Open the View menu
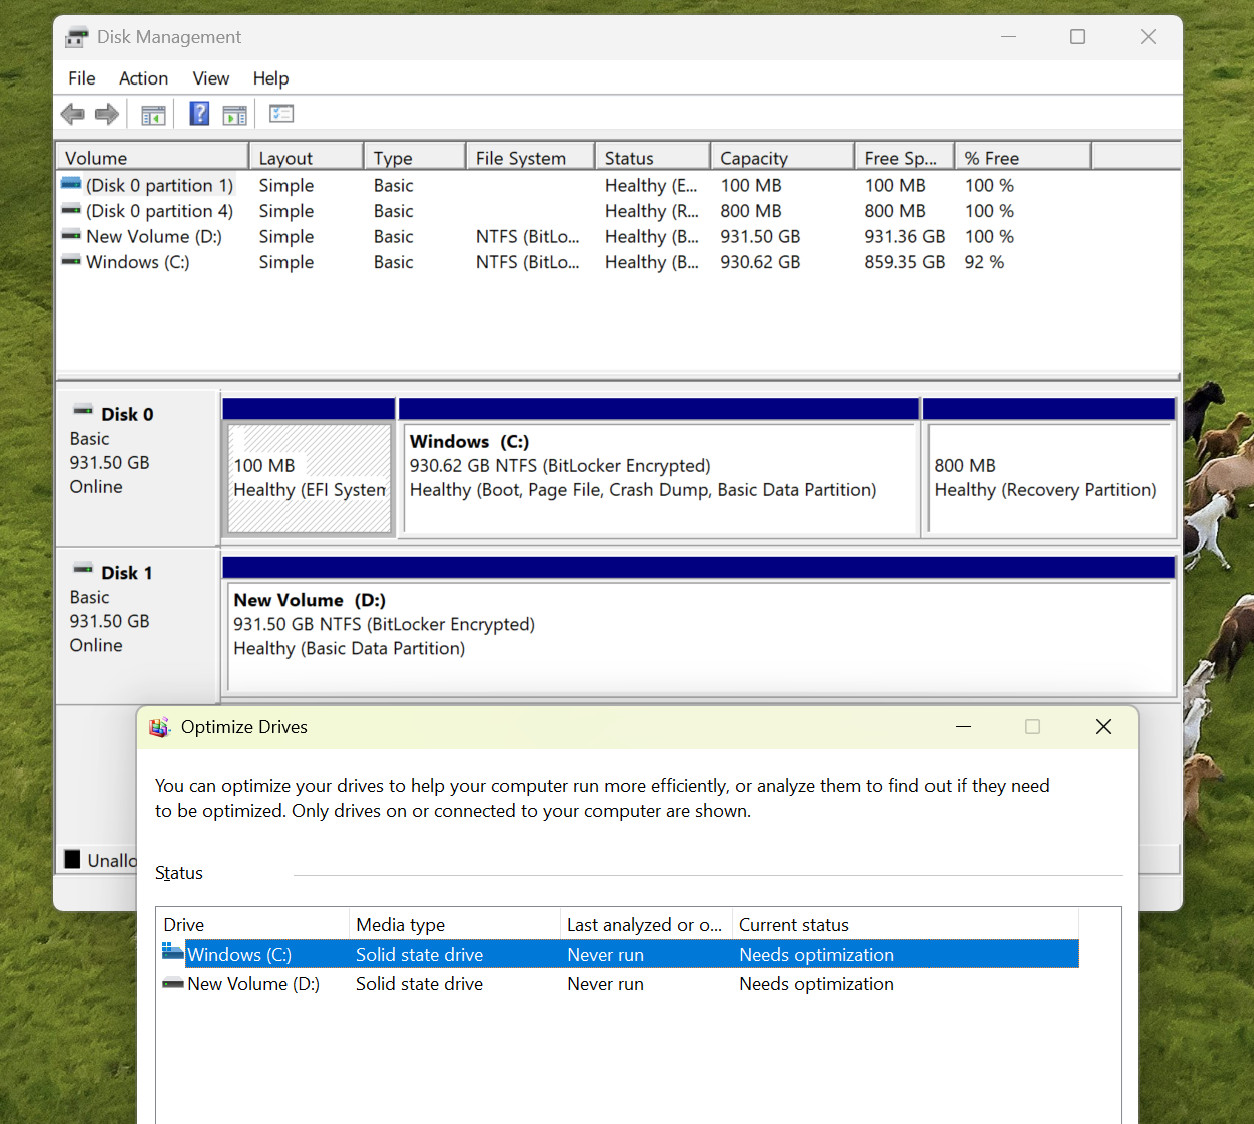The width and height of the screenshot is (1254, 1124). click(210, 78)
